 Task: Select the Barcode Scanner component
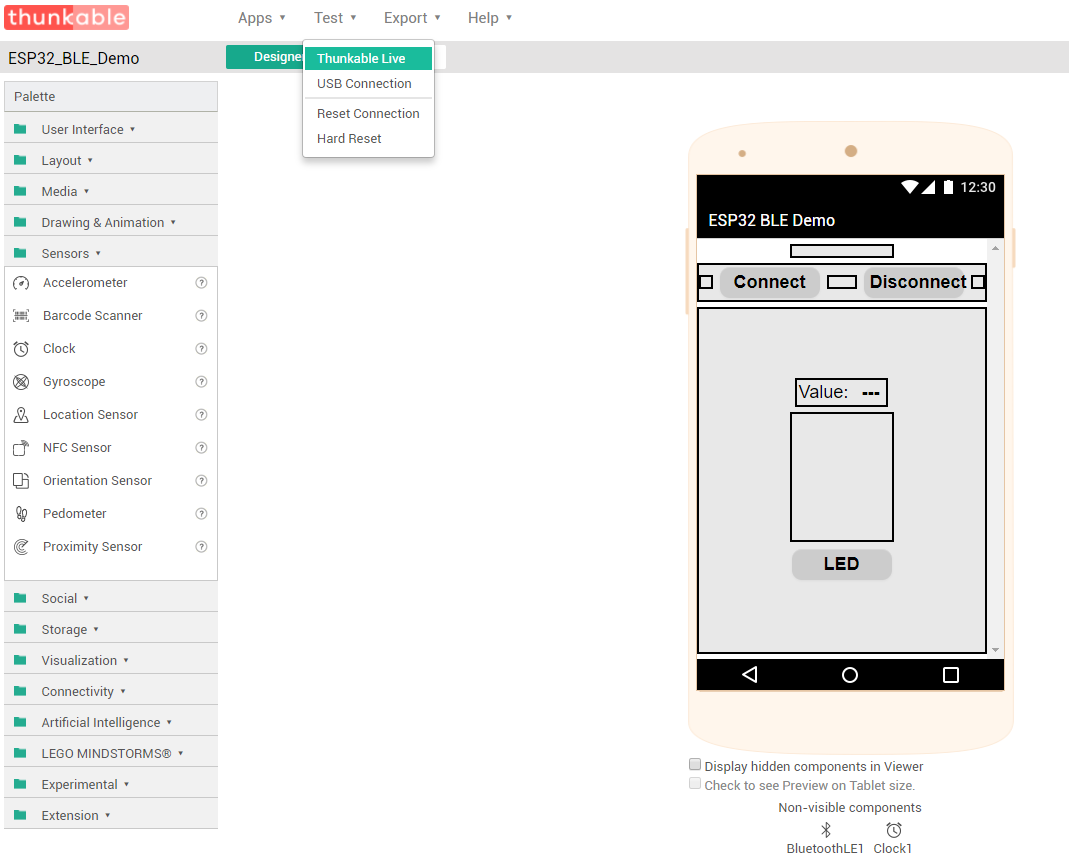[94, 315]
